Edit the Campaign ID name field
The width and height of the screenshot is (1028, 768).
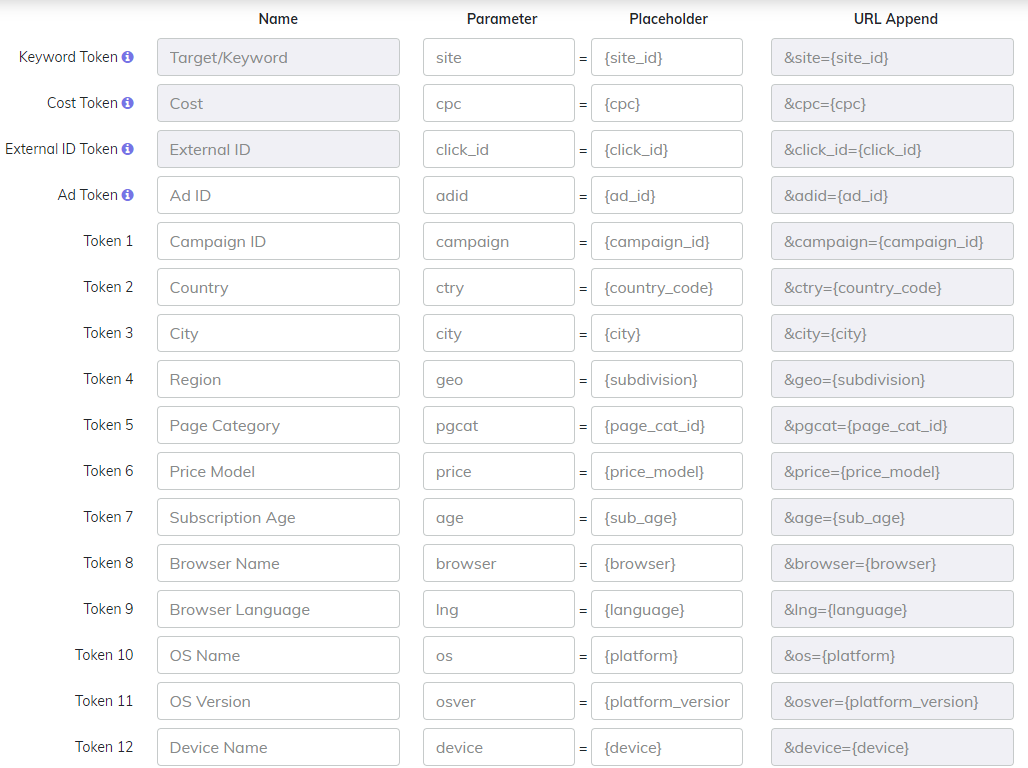tap(278, 241)
